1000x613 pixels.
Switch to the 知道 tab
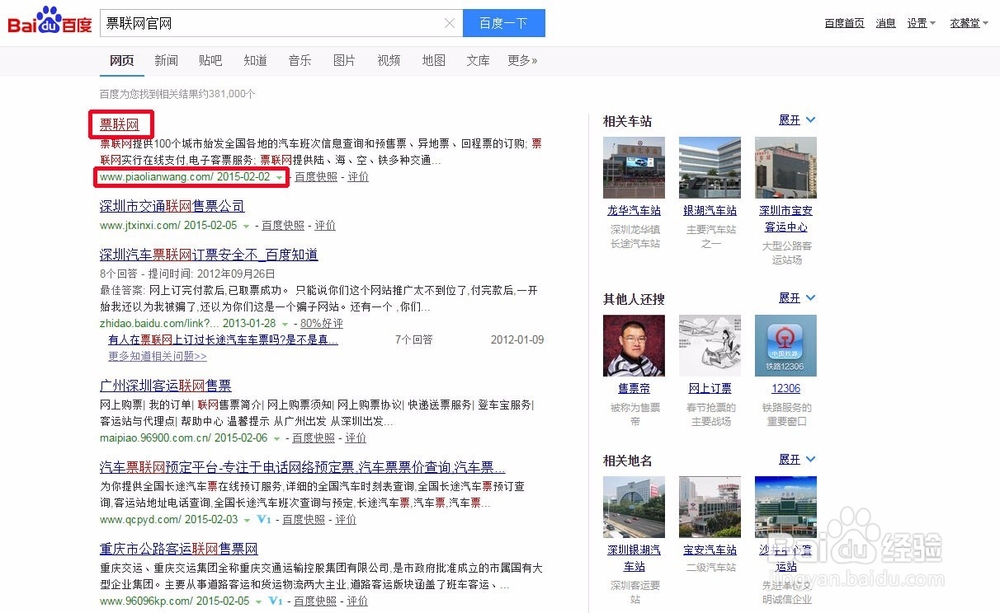pos(255,61)
